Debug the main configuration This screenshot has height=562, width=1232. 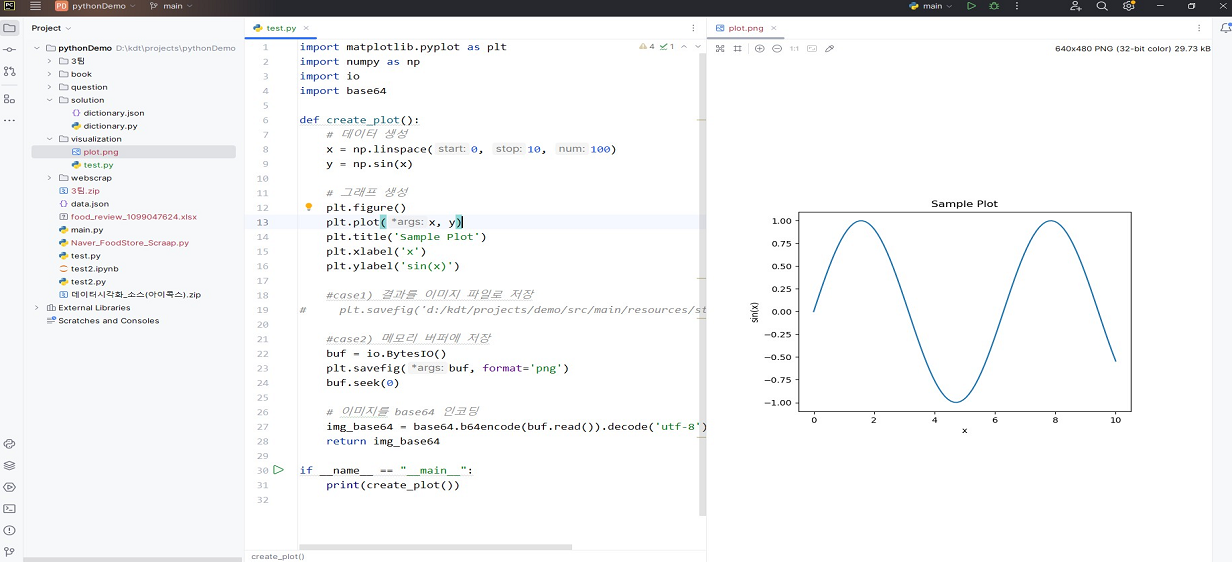[x=994, y=6]
